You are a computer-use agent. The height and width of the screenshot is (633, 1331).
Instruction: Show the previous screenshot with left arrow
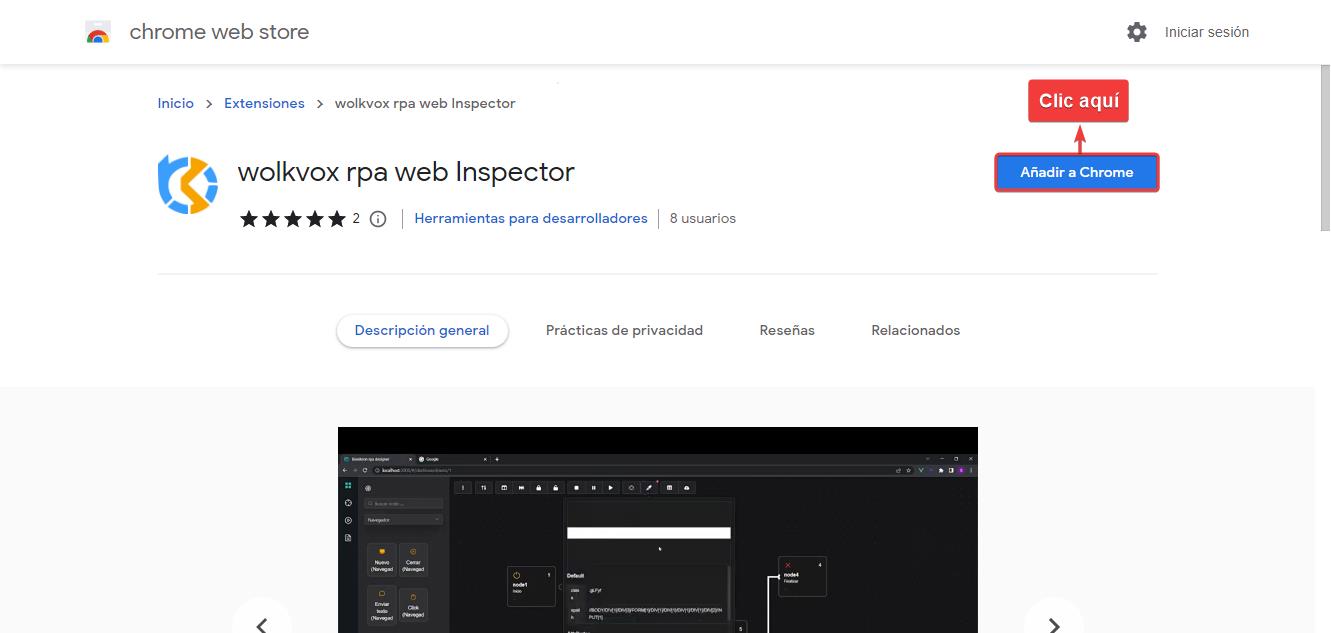point(262,624)
